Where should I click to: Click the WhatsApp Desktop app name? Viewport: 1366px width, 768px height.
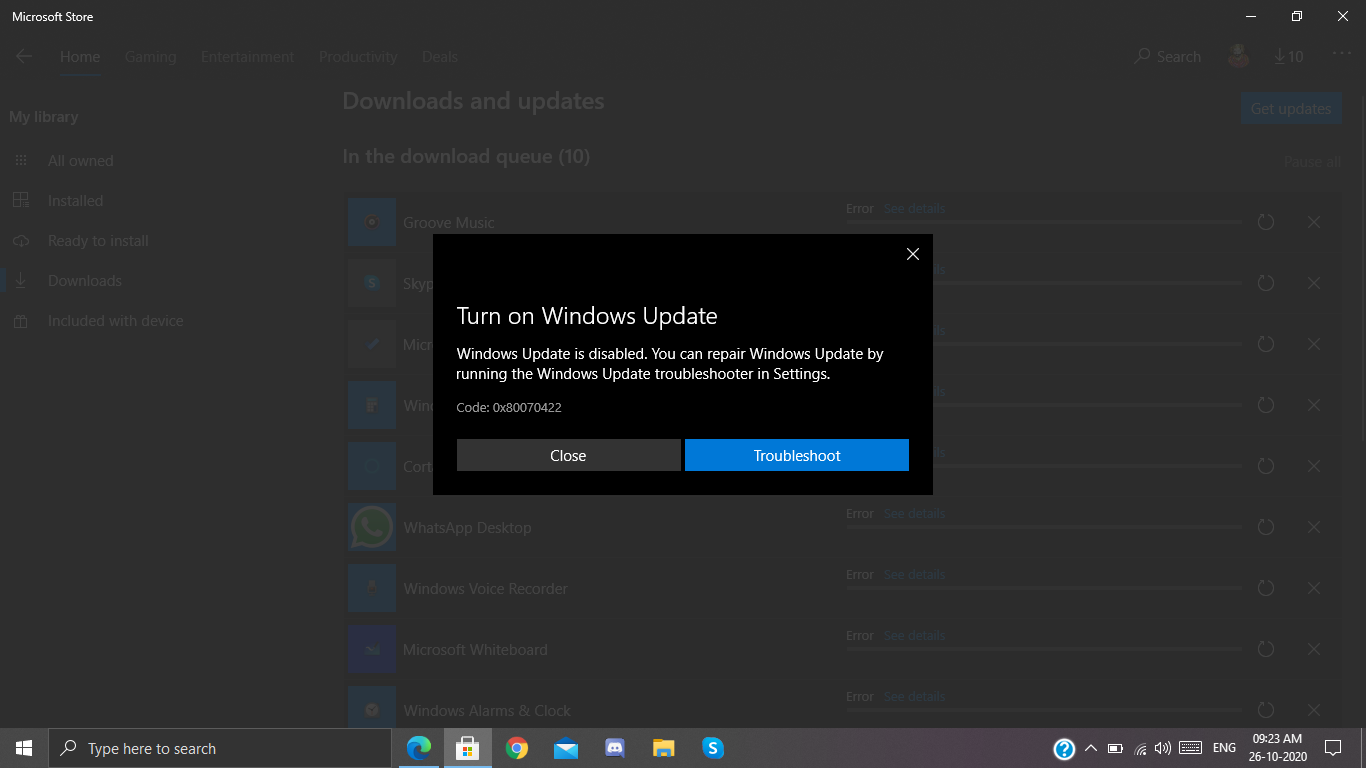click(467, 528)
